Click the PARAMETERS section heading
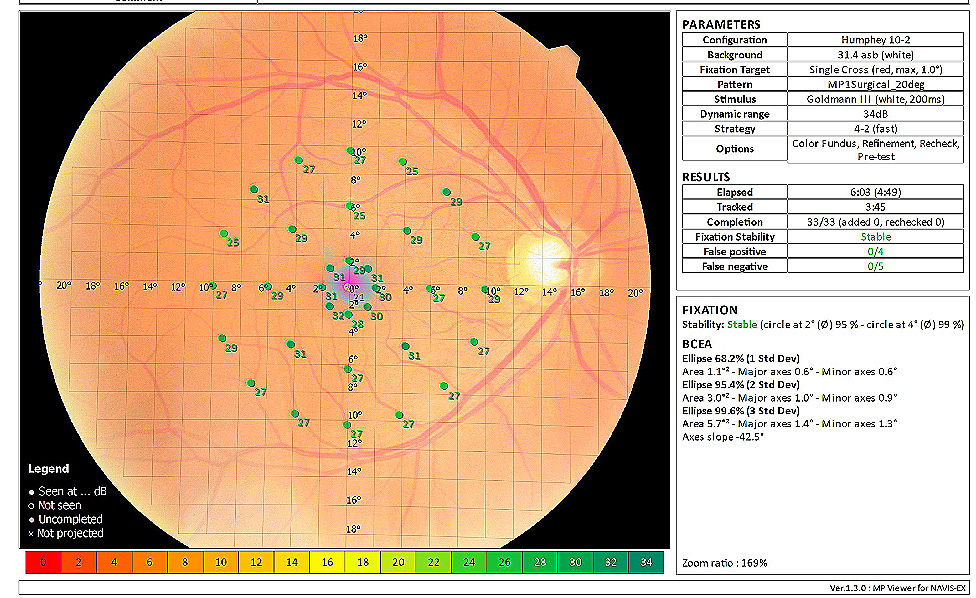Image resolution: width=976 pixels, height=598 pixels. tap(721, 25)
